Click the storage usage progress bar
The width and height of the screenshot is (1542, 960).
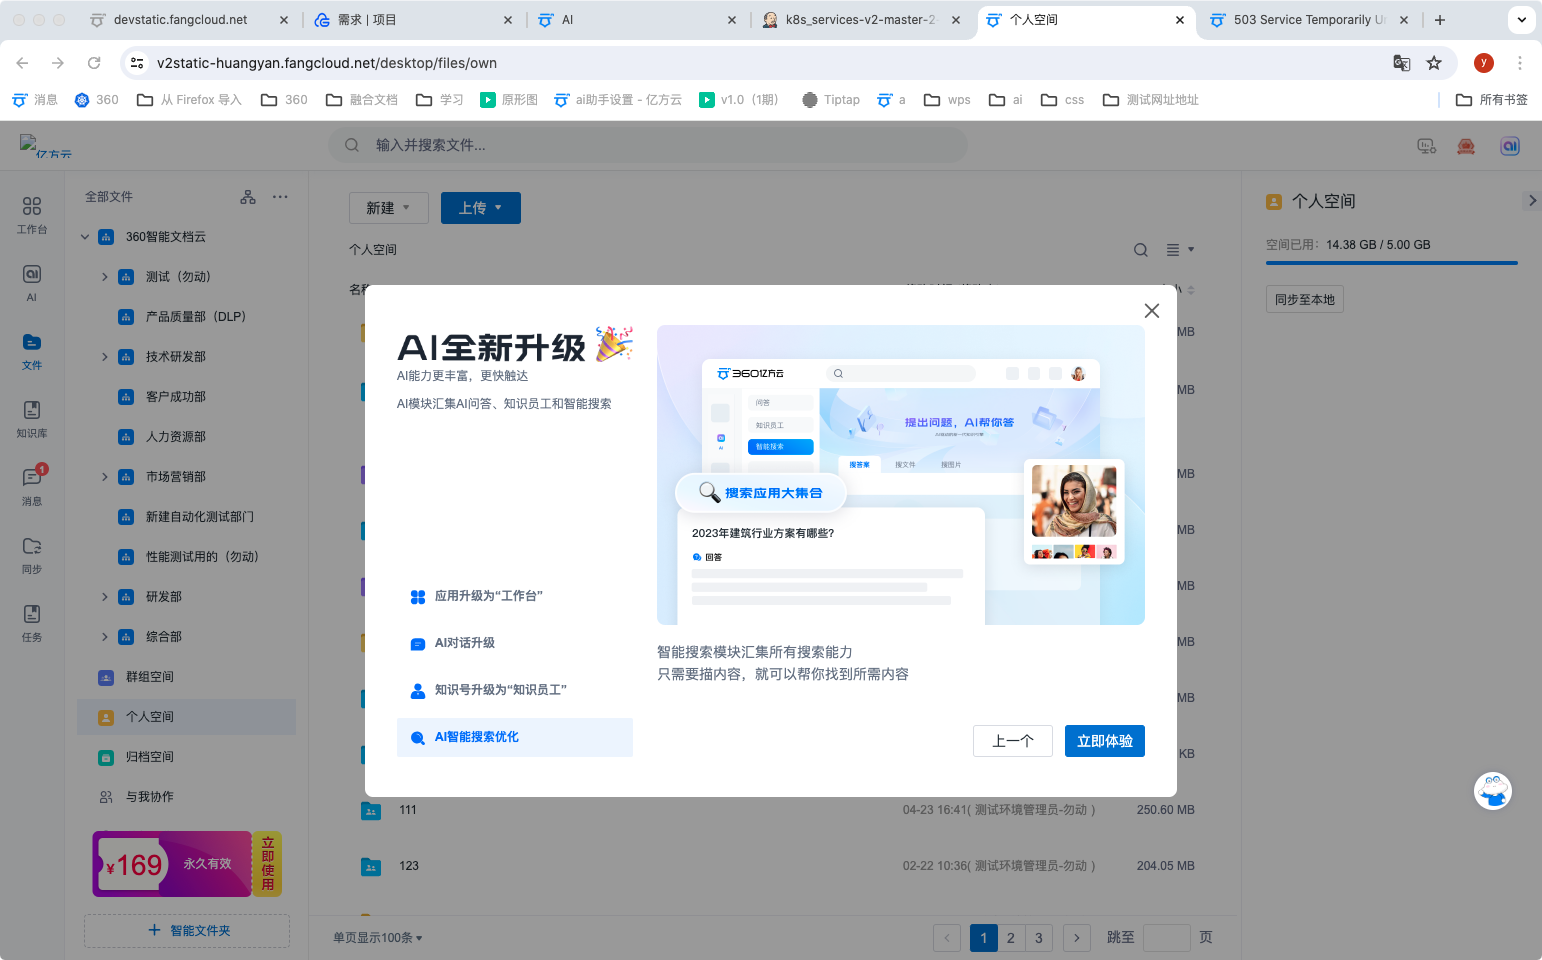(x=1392, y=263)
